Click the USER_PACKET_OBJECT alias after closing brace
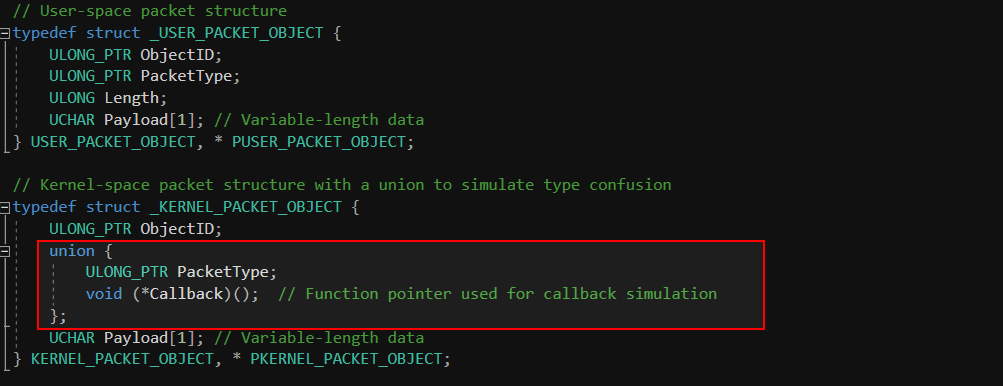Viewport: 1003px width, 386px height. (113, 141)
